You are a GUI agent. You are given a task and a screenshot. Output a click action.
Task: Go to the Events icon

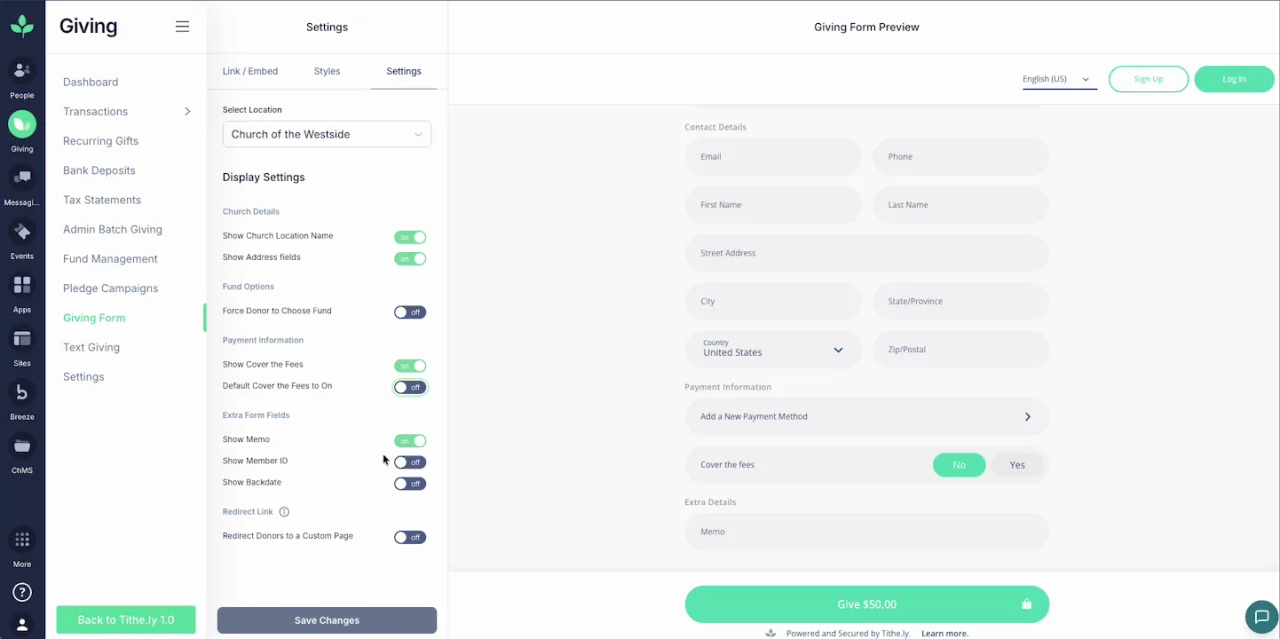coord(22,232)
